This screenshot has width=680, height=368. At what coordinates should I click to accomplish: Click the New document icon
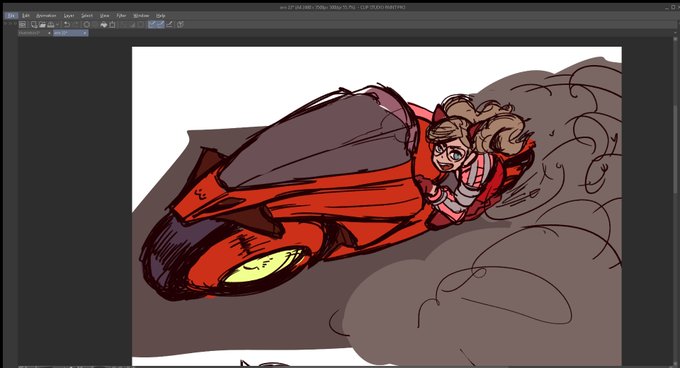(x=34, y=25)
